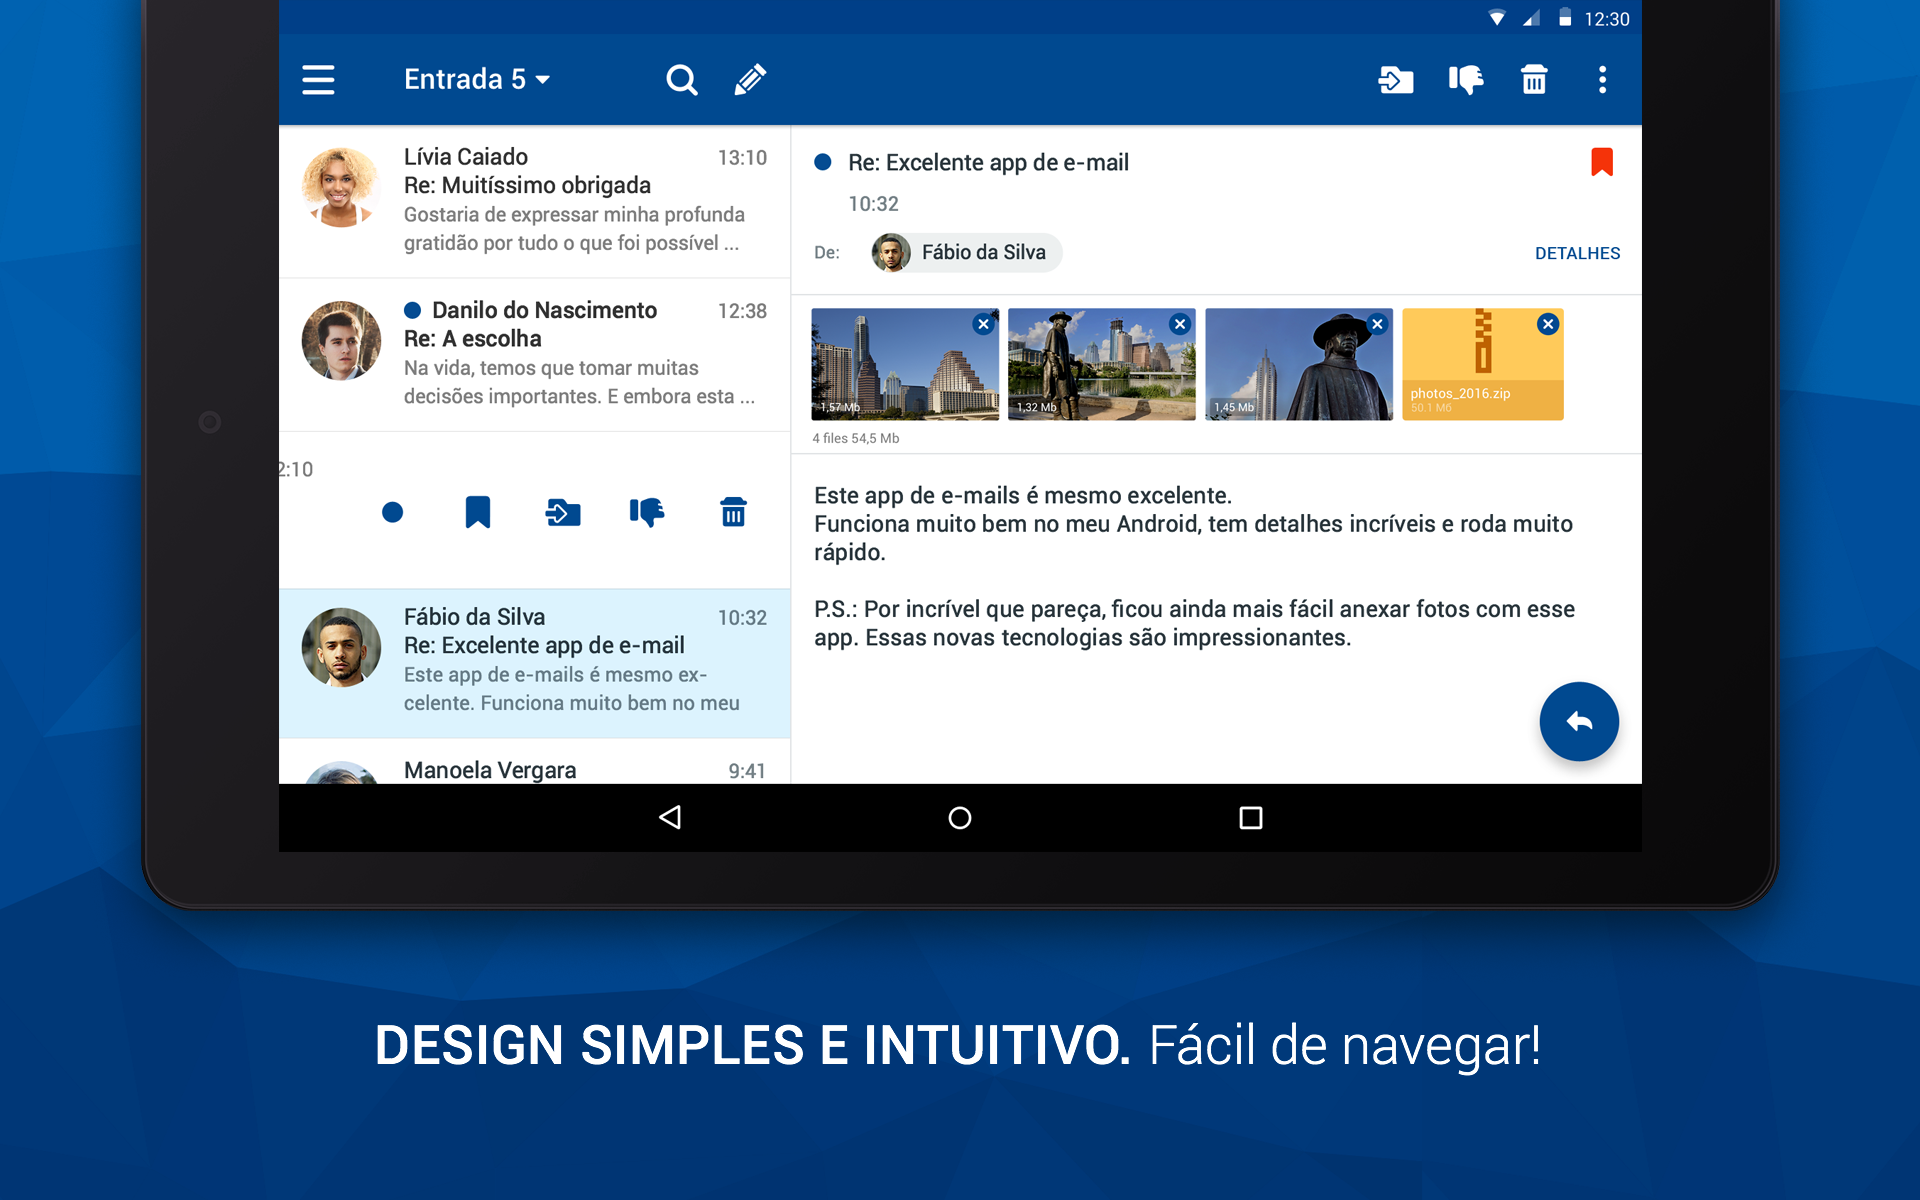The image size is (1920, 1200).
Task: Toggle the red bookmark flag on message
Action: pos(1602,162)
